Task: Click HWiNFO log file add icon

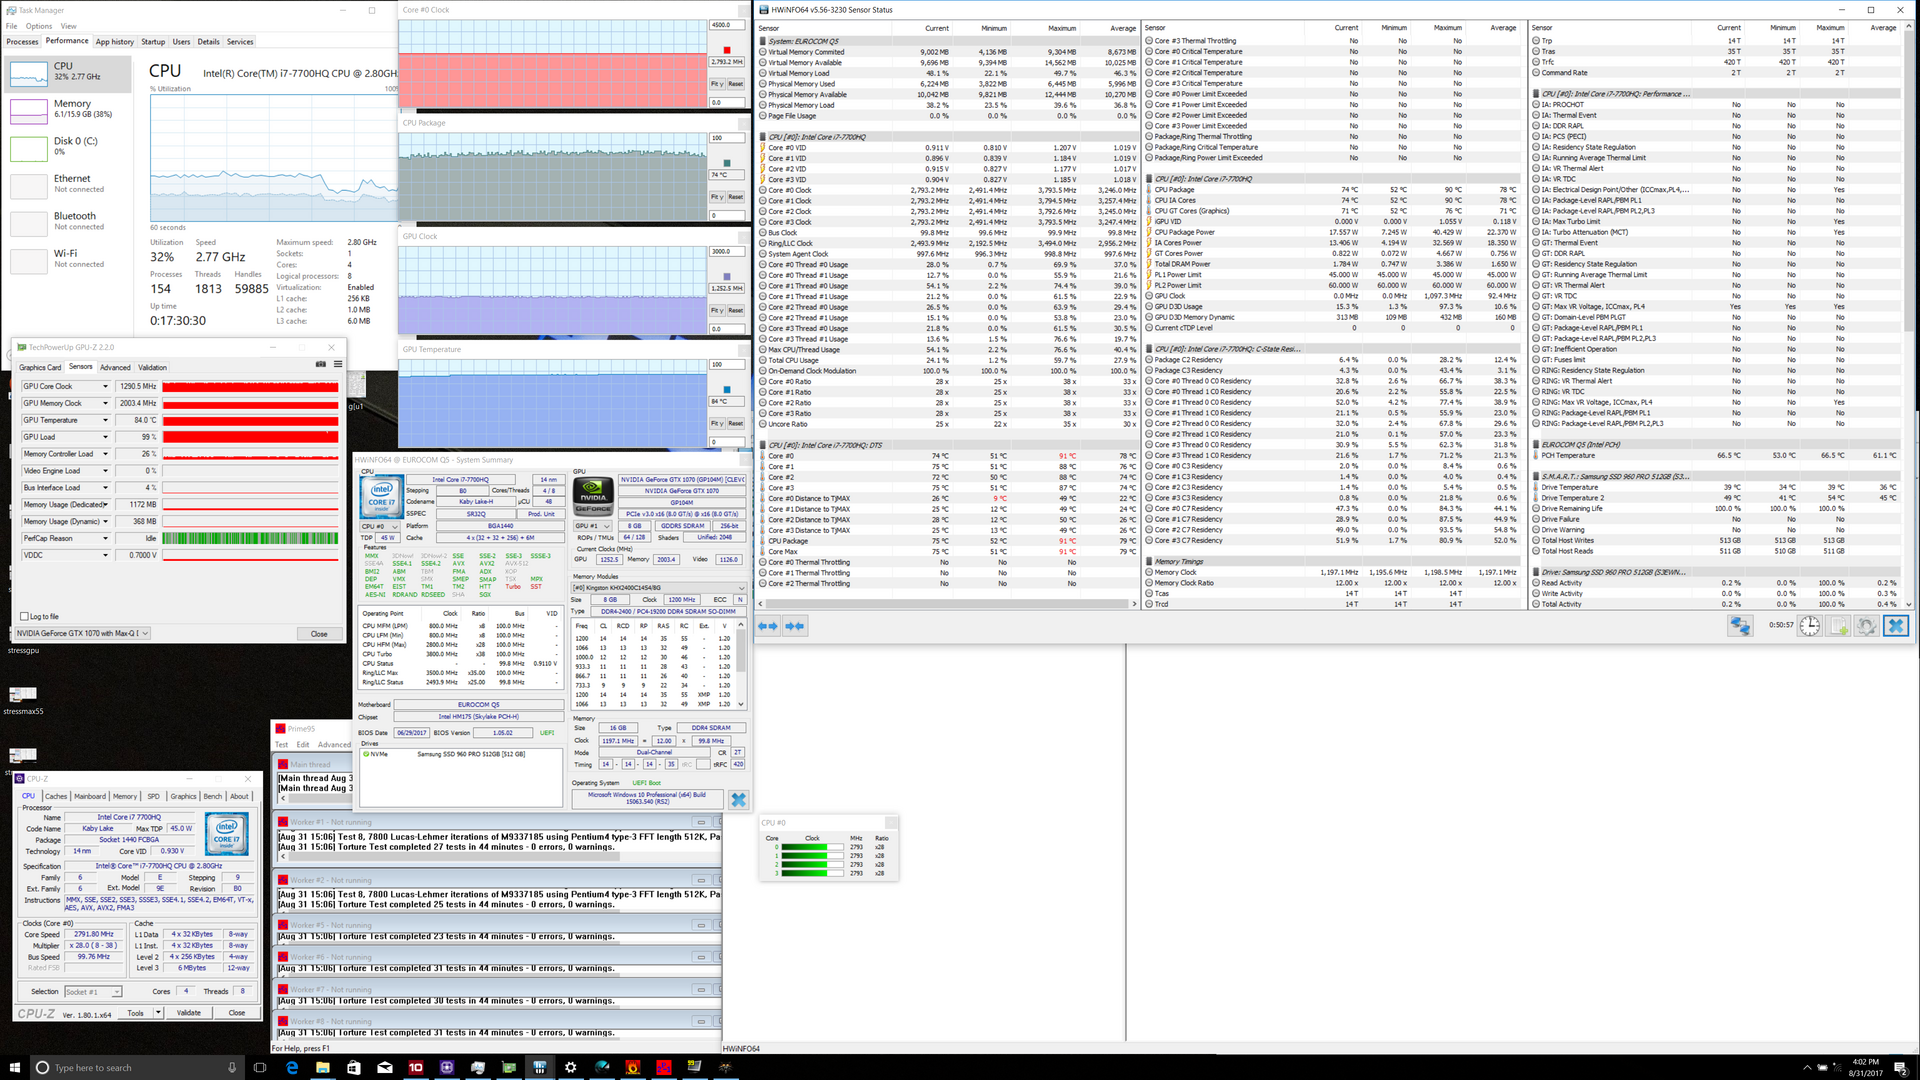Action: tap(1838, 626)
